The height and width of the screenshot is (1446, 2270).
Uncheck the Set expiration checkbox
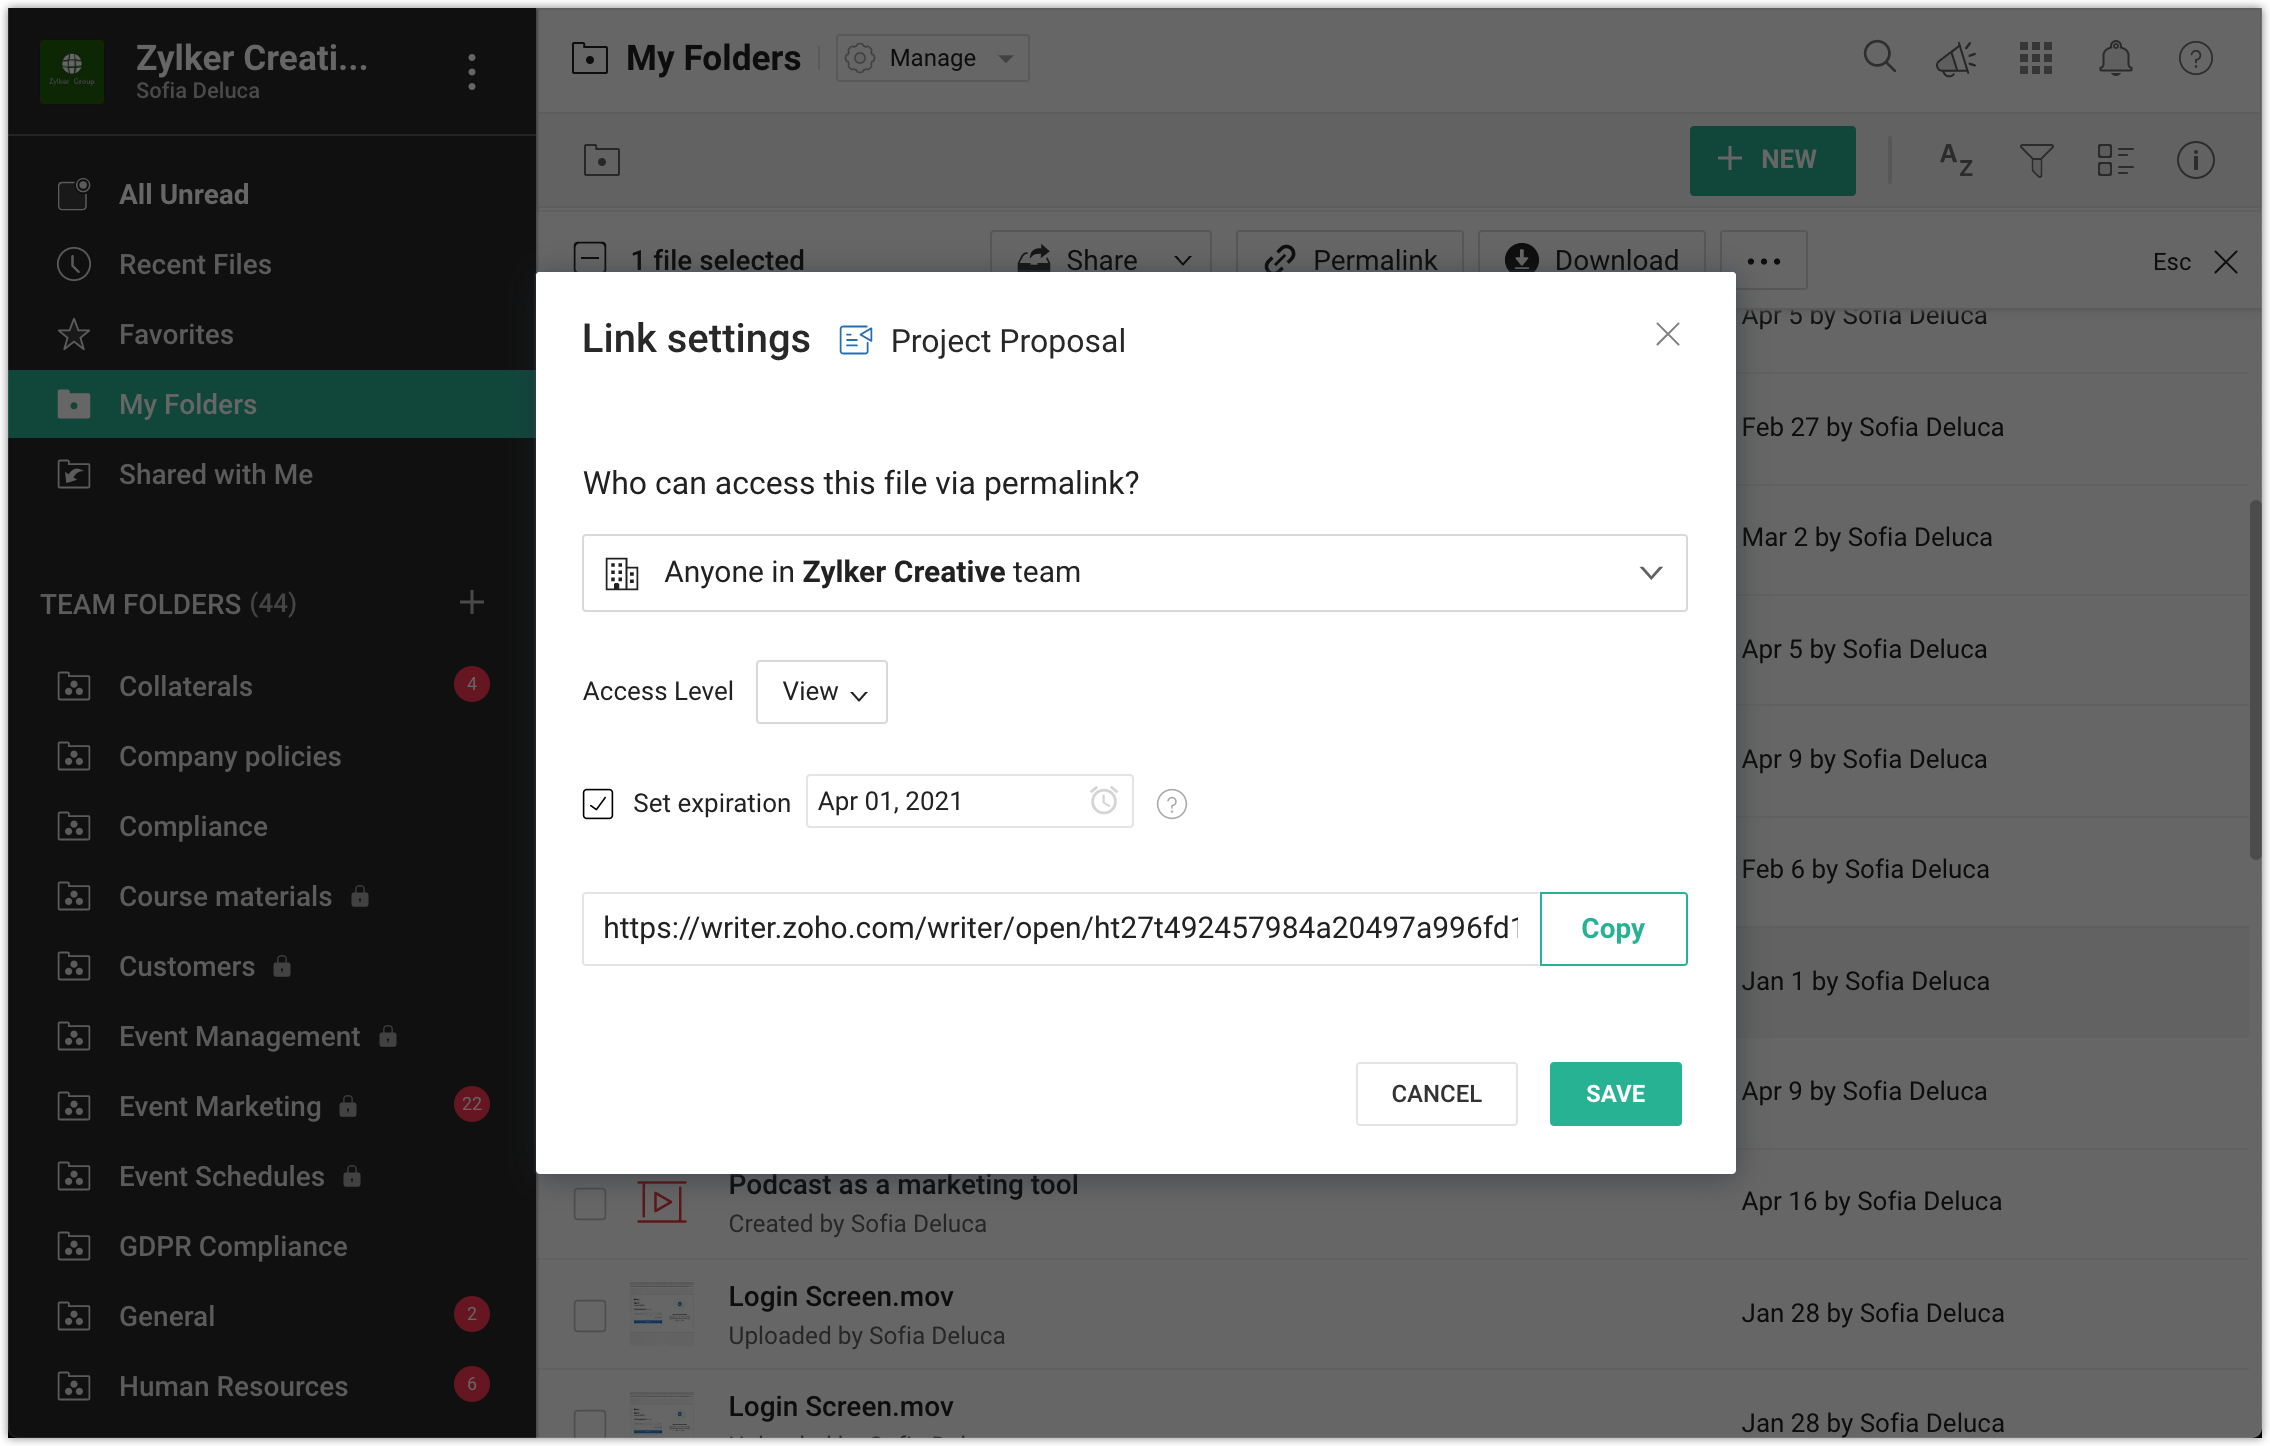[598, 804]
